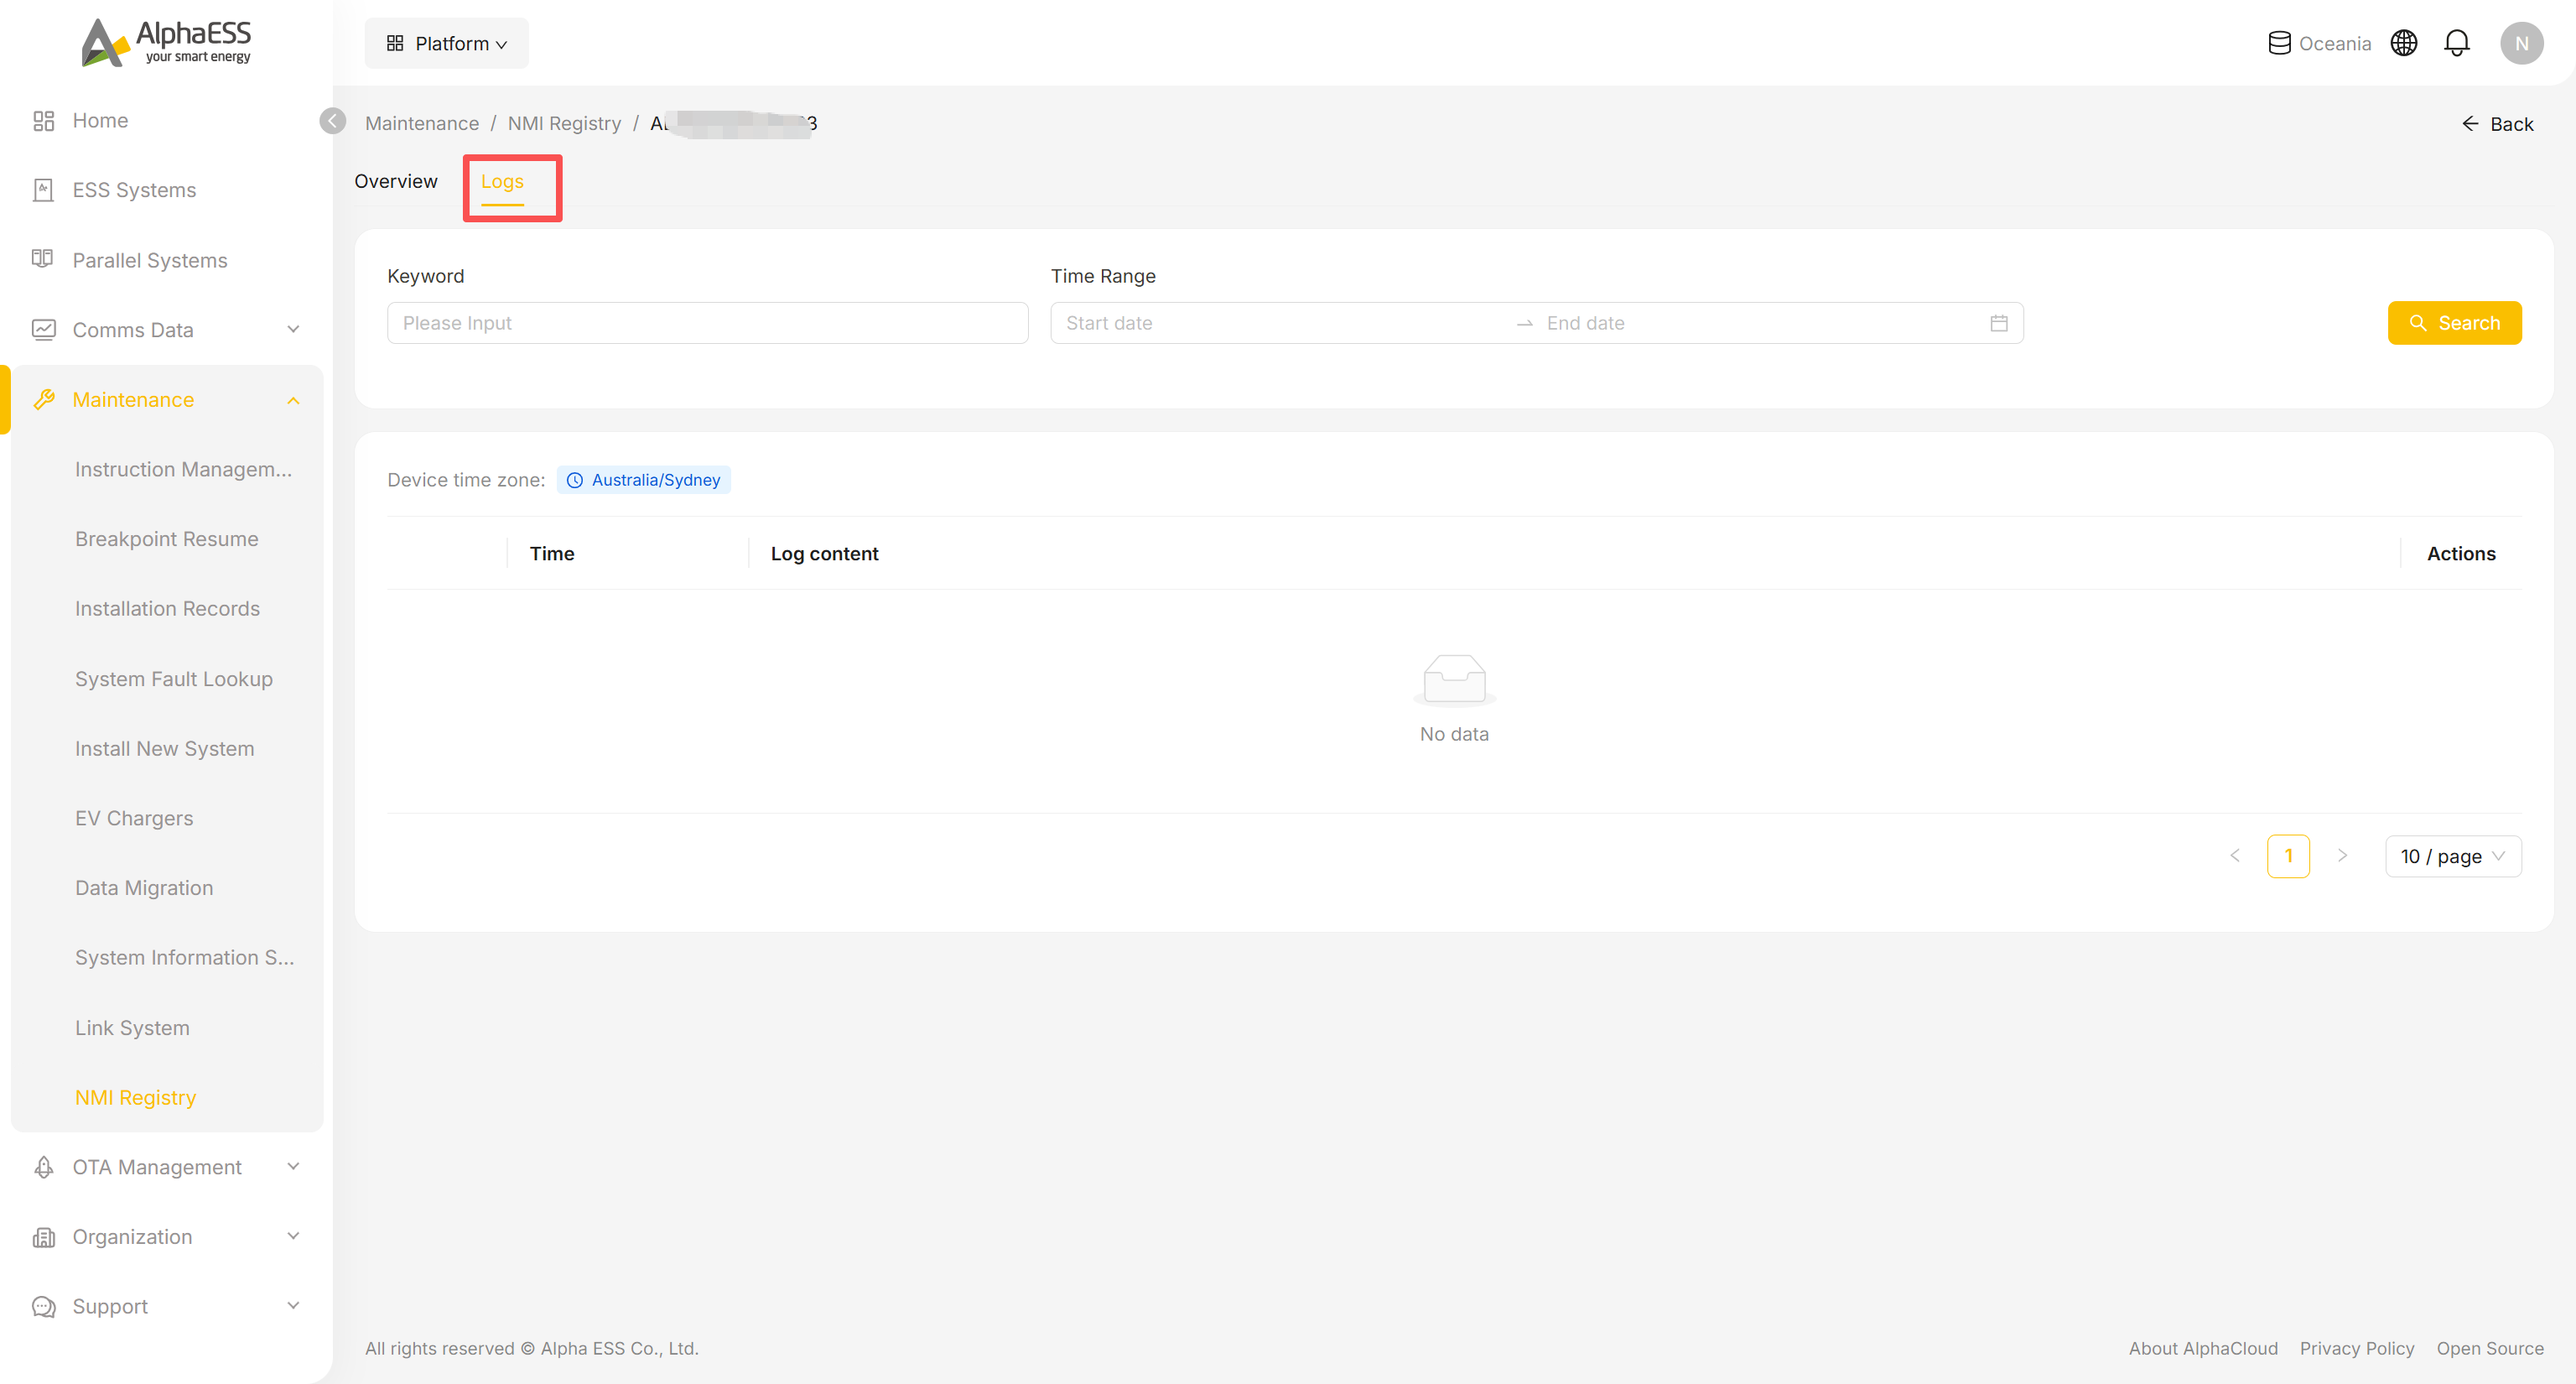2576x1384 pixels.
Task: Open Breakpoint Resume
Action: click(166, 539)
